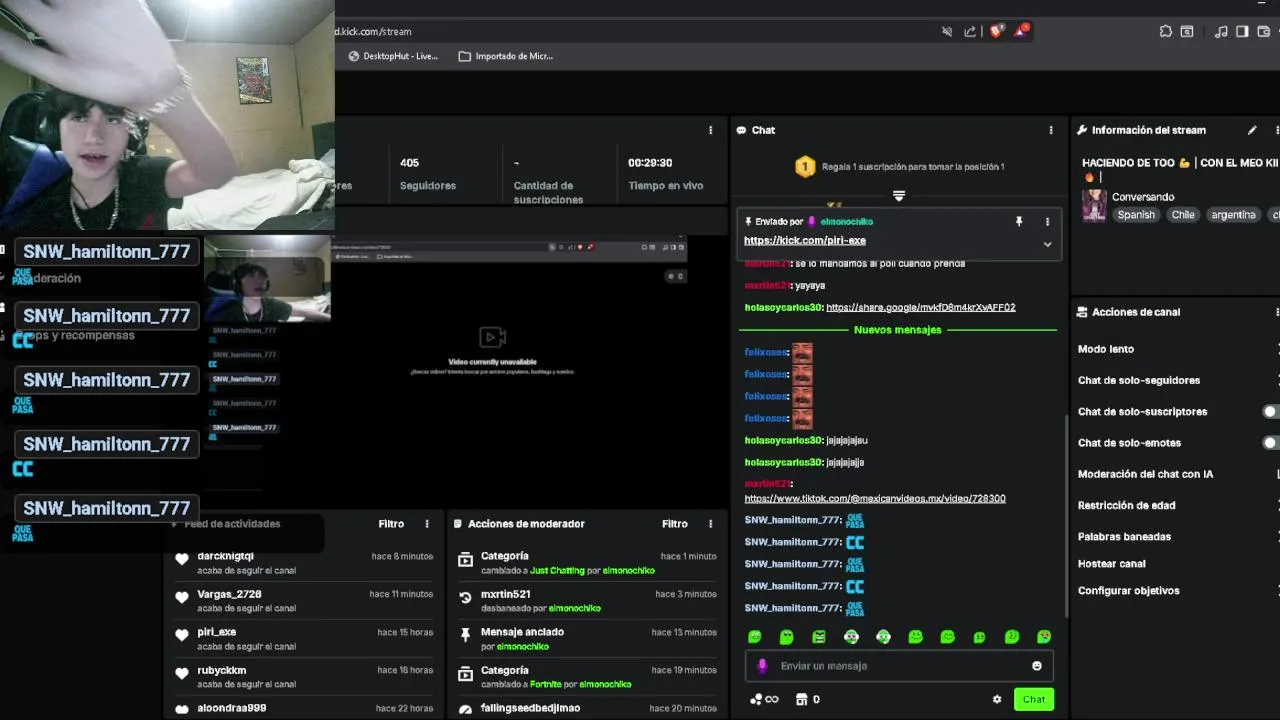Click the 405 Seguidores stat
The height and width of the screenshot is (720, 1280).
point(428,174)
